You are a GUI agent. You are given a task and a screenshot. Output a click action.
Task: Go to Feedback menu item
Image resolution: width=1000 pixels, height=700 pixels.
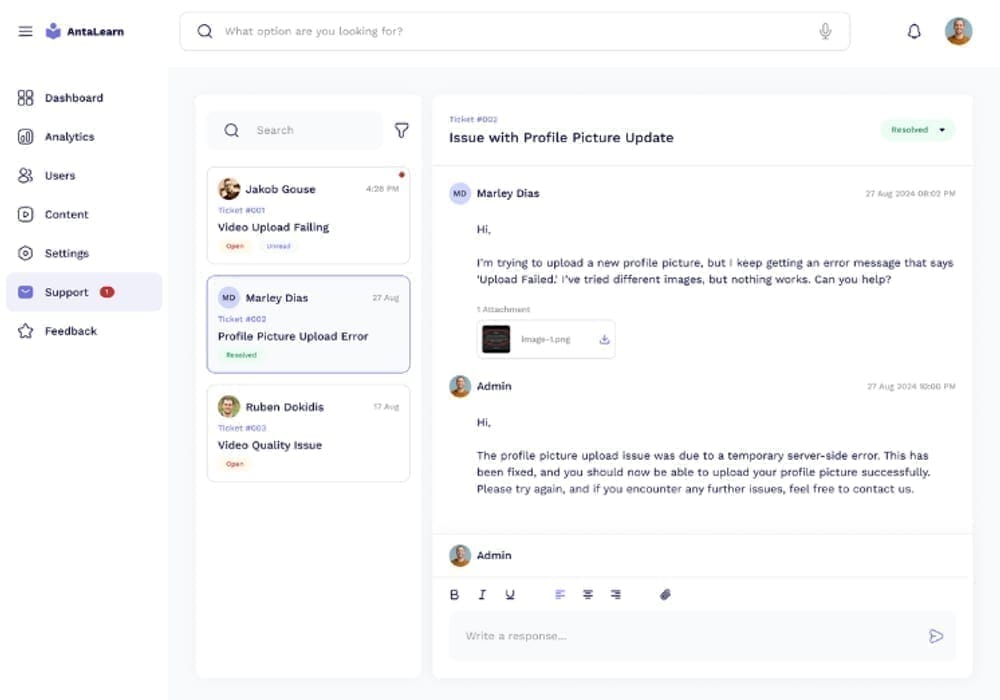pos(84,331)
